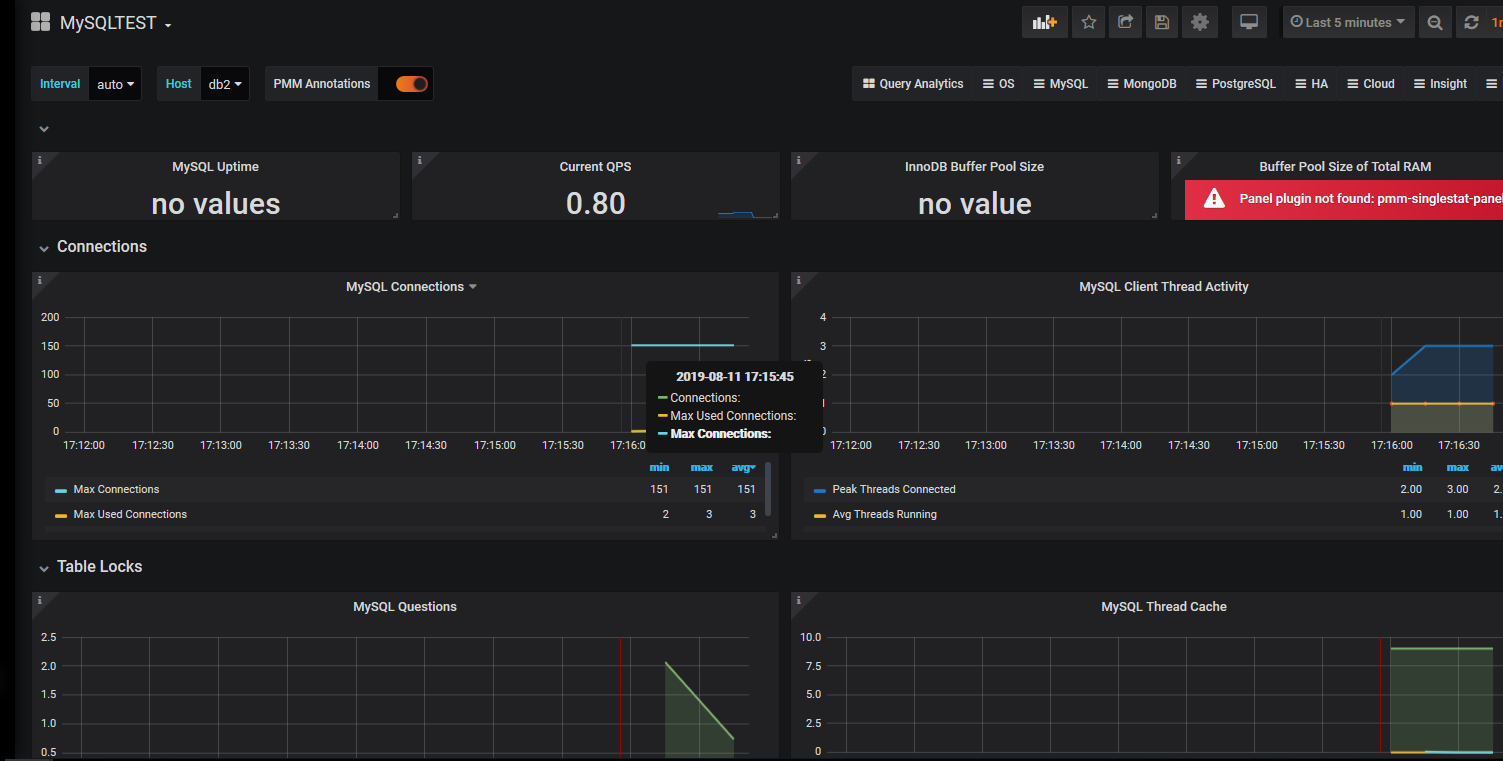
Task: Open the Host db2 dropdown
Action: tap(225, 84)
